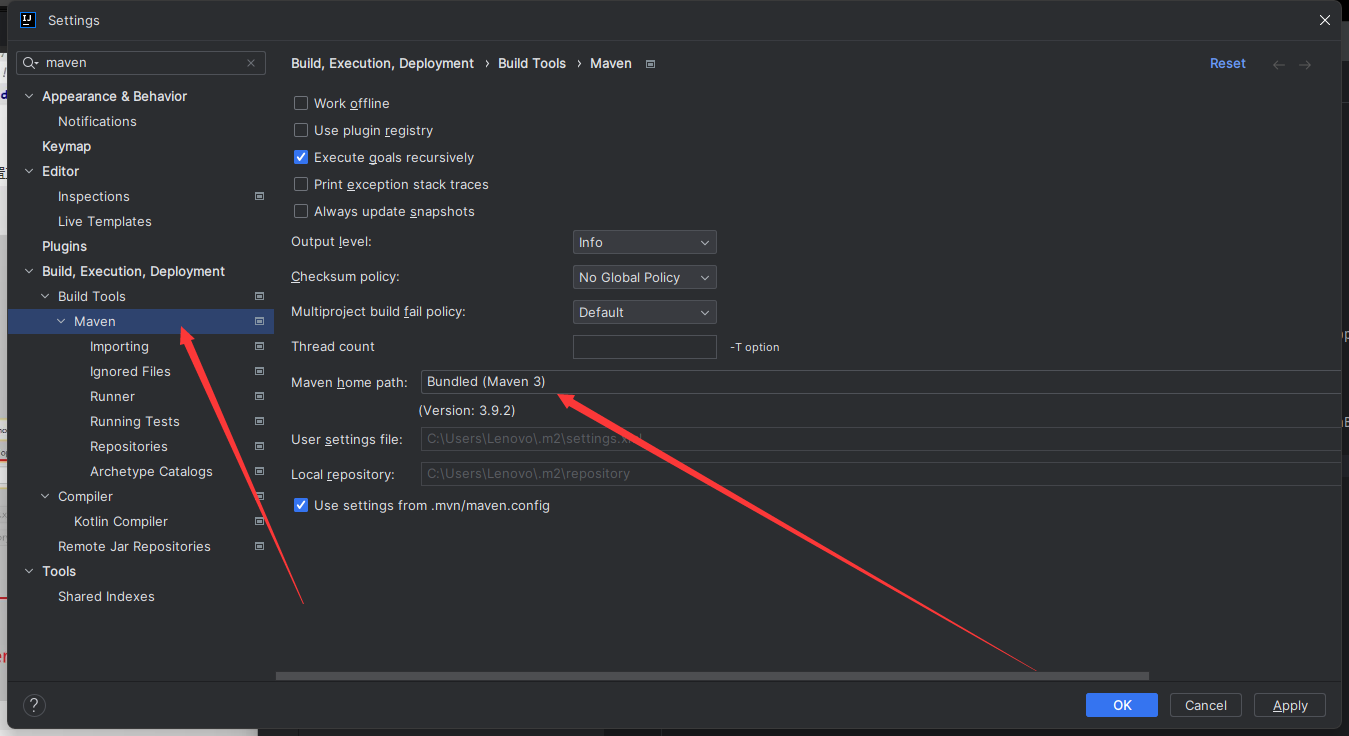The width and height of the screenshot is (1349, 736).
Task: Select Keymap in settings tree
Action: [x=66, y=146]
